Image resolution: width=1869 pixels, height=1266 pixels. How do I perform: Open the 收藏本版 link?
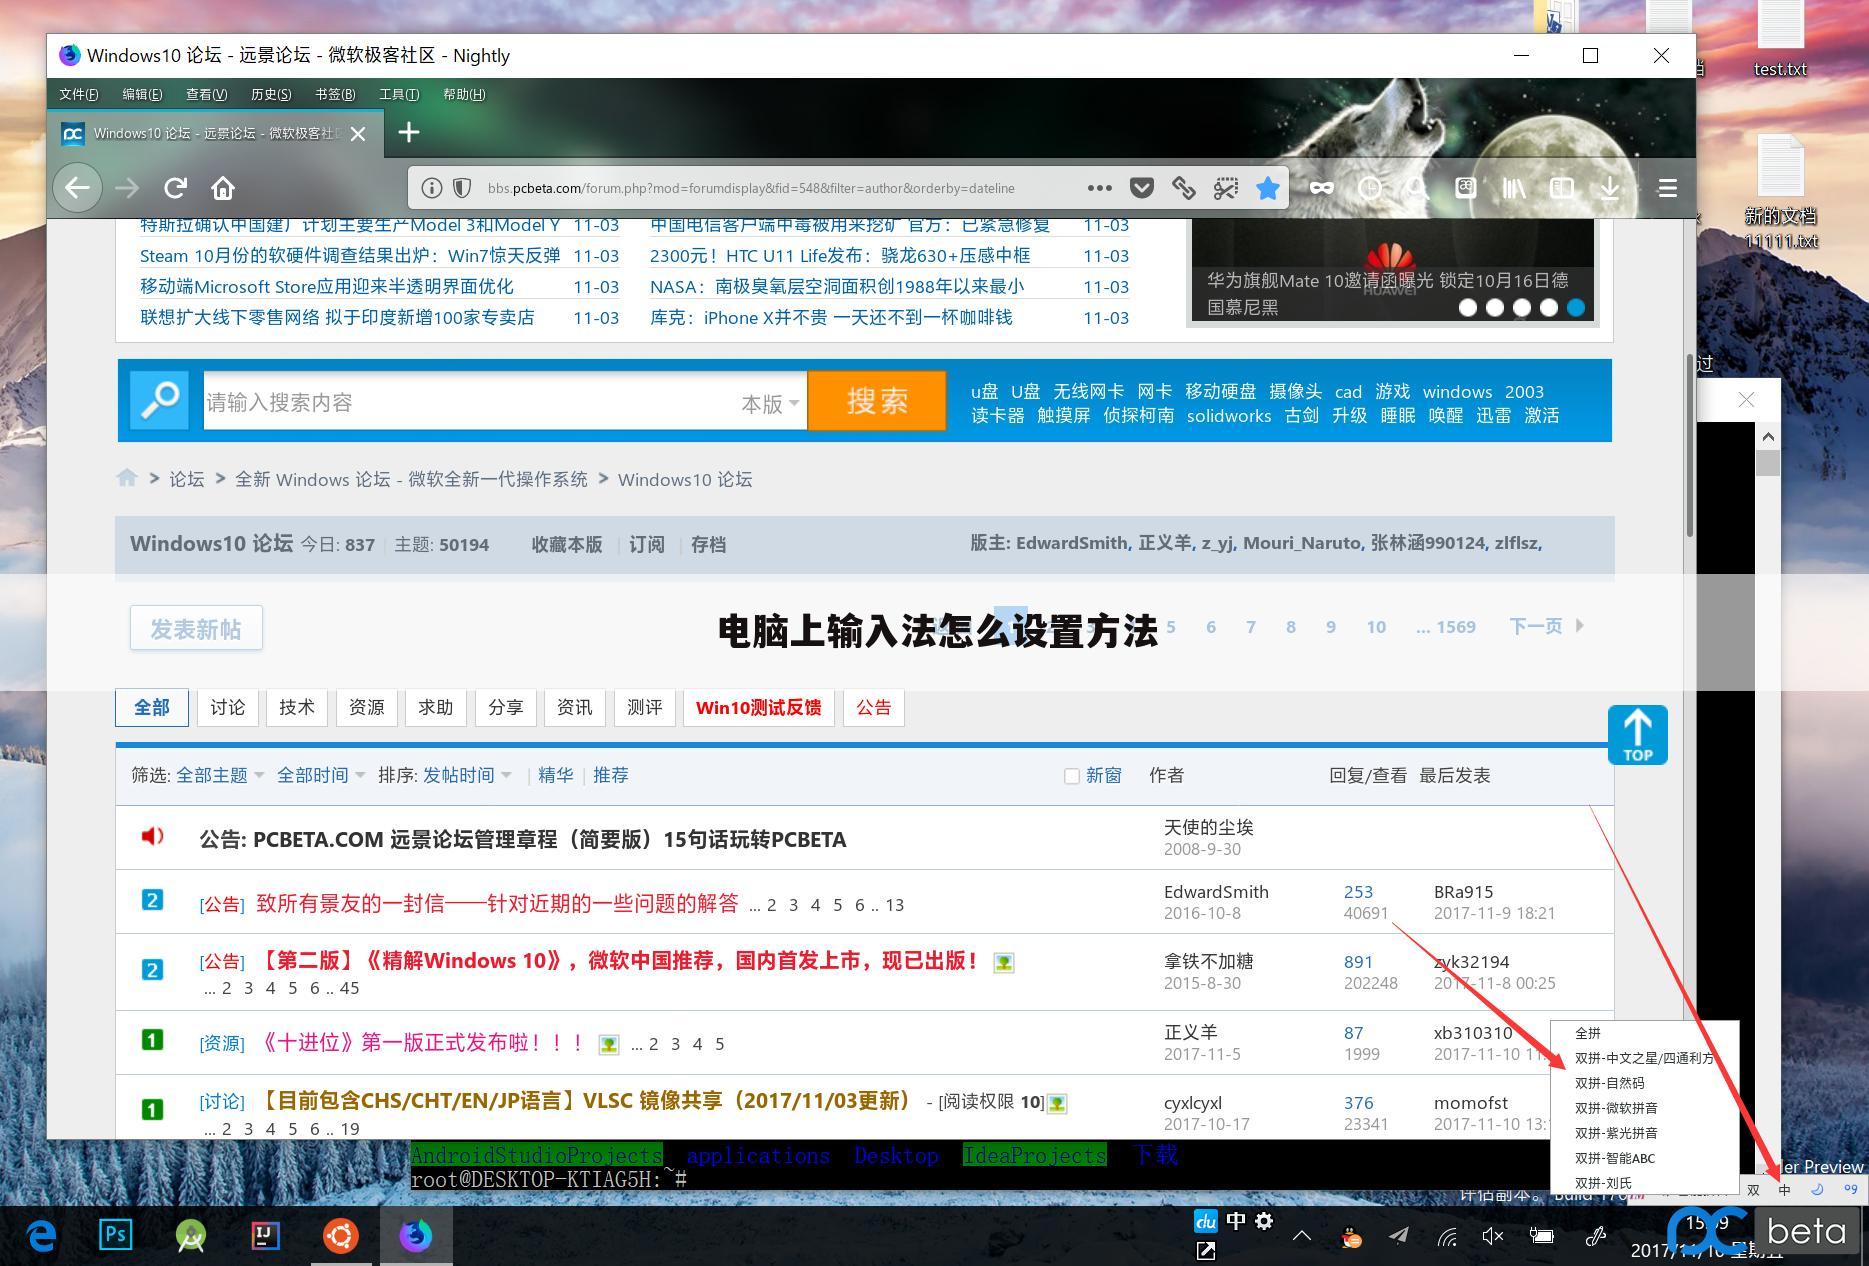click(567, 544)
